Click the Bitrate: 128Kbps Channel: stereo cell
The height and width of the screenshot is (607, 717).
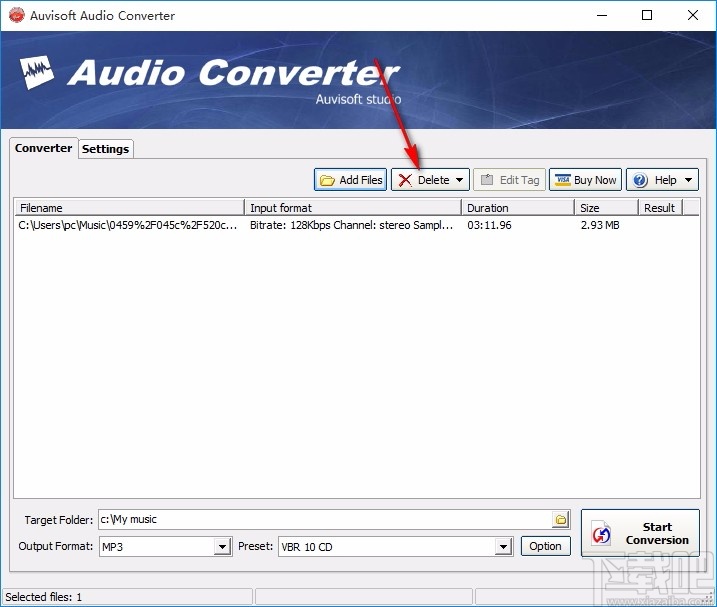tap(351, 225)
